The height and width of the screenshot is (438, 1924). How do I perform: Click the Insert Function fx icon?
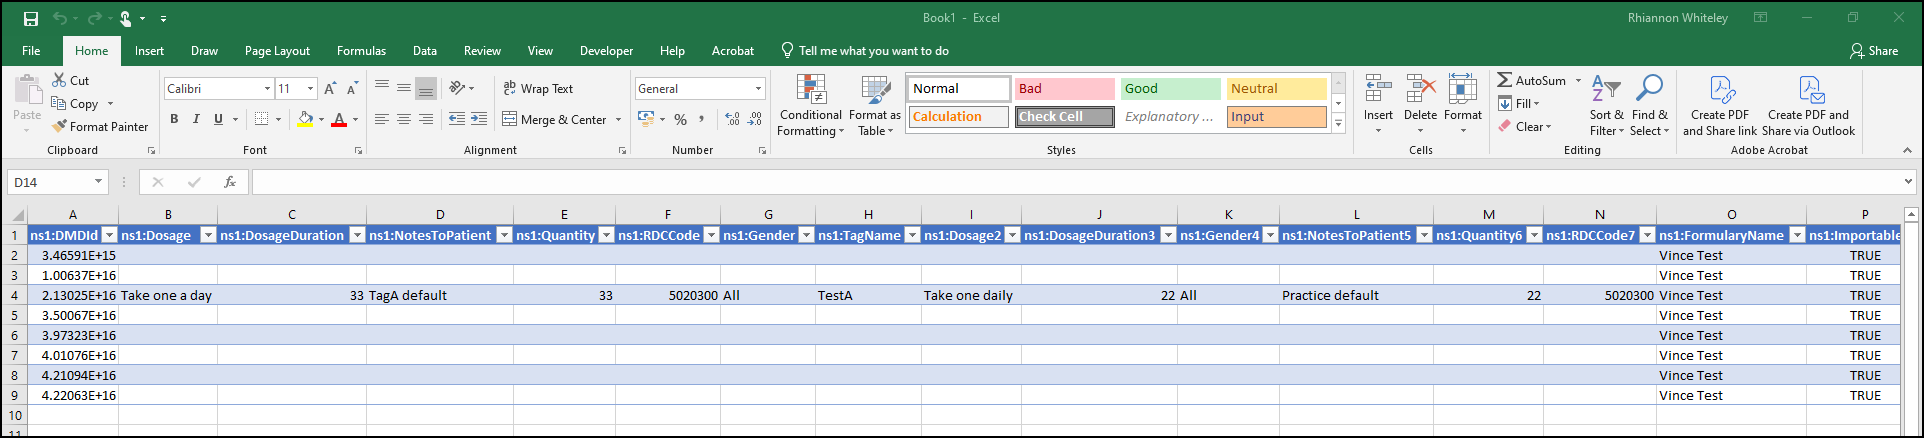click(x=230, y=182)
